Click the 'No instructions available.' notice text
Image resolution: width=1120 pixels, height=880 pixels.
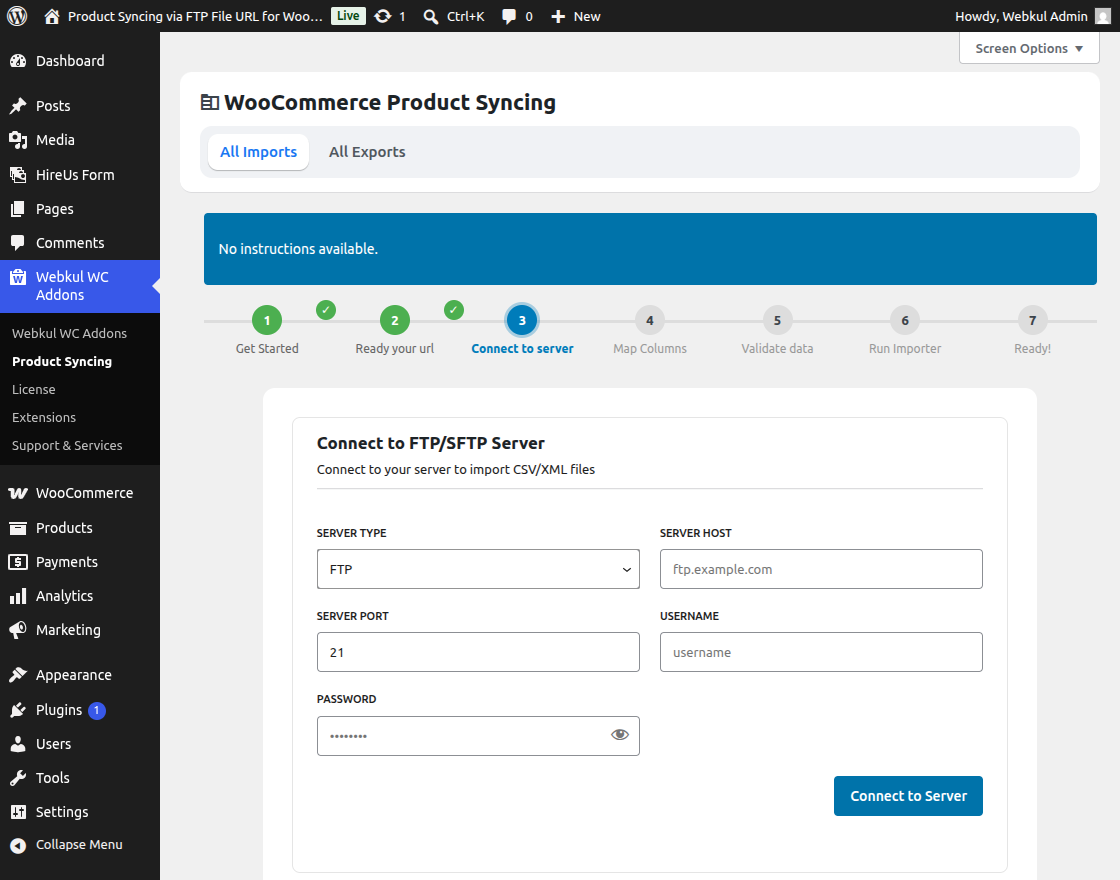coord(298,249)
